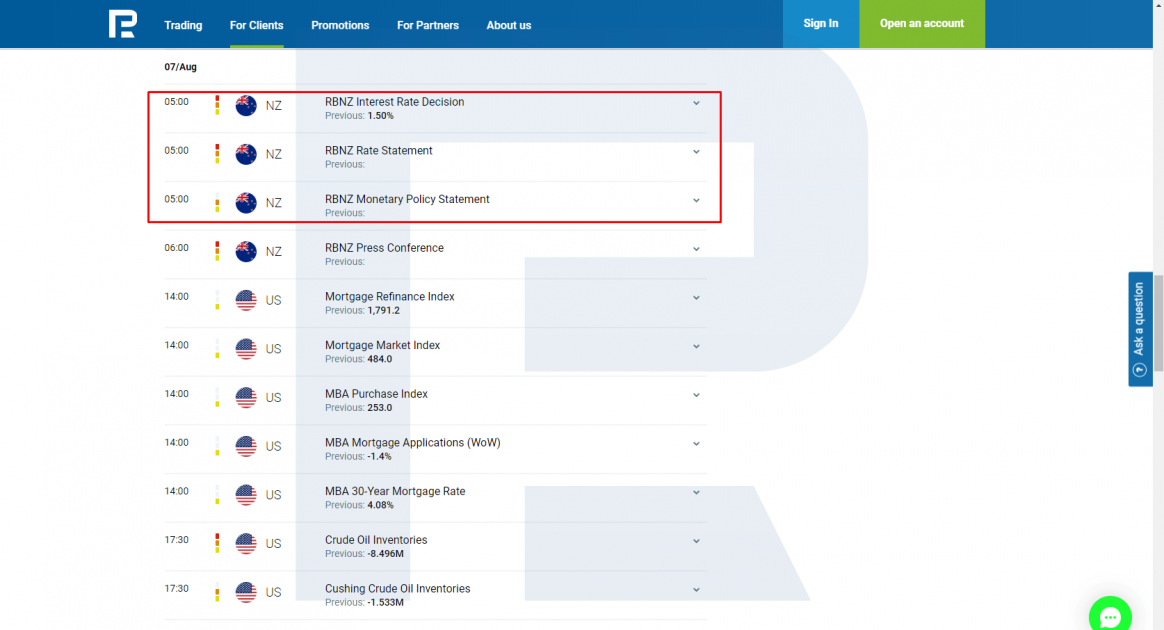The image size is (1164, 630).
Task: Click the RoboForex logo icon
Action: pos(122,24)
